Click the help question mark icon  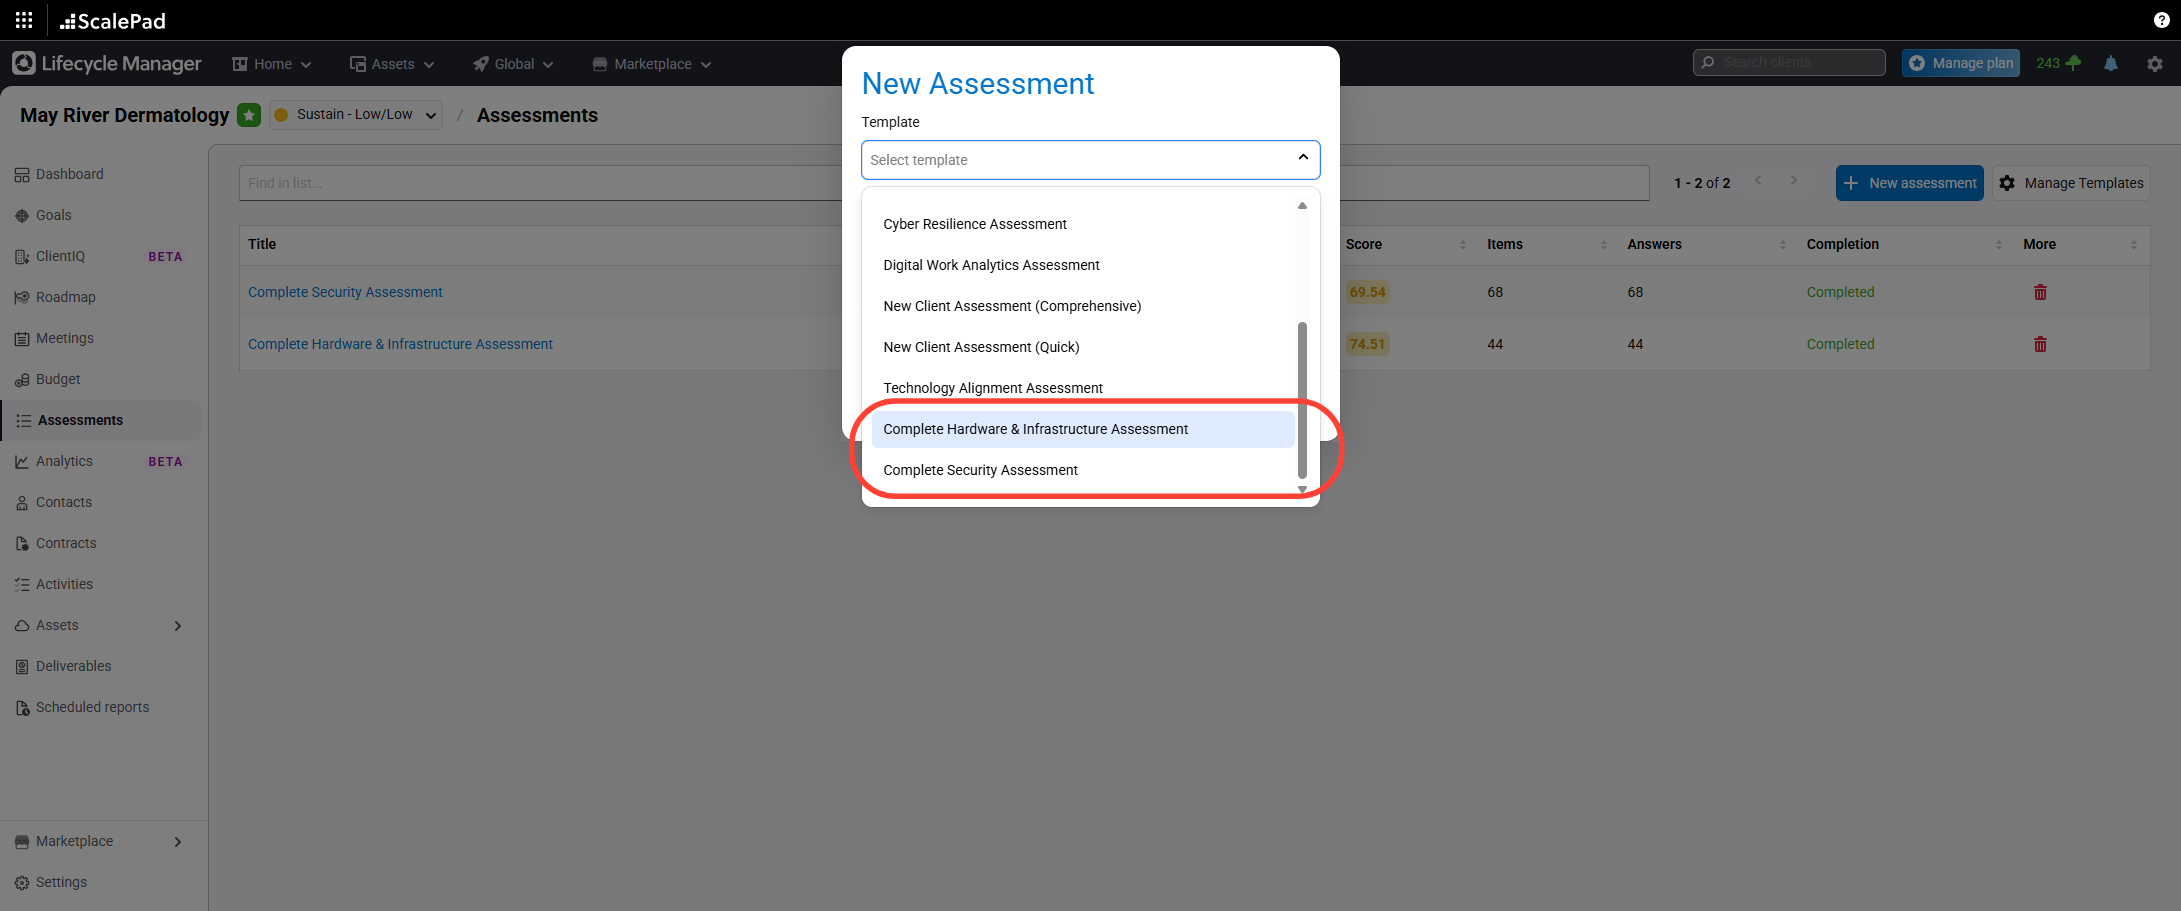pos(2161,20)
